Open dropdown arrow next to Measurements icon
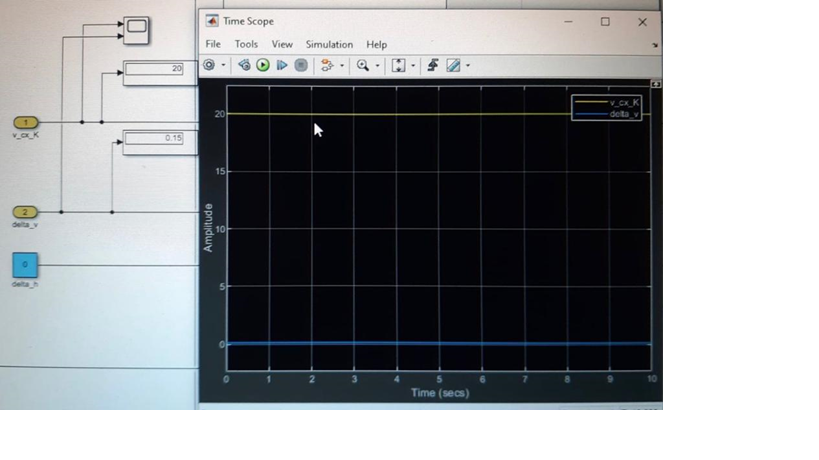 pyautogui.click(x=467, y=66)
